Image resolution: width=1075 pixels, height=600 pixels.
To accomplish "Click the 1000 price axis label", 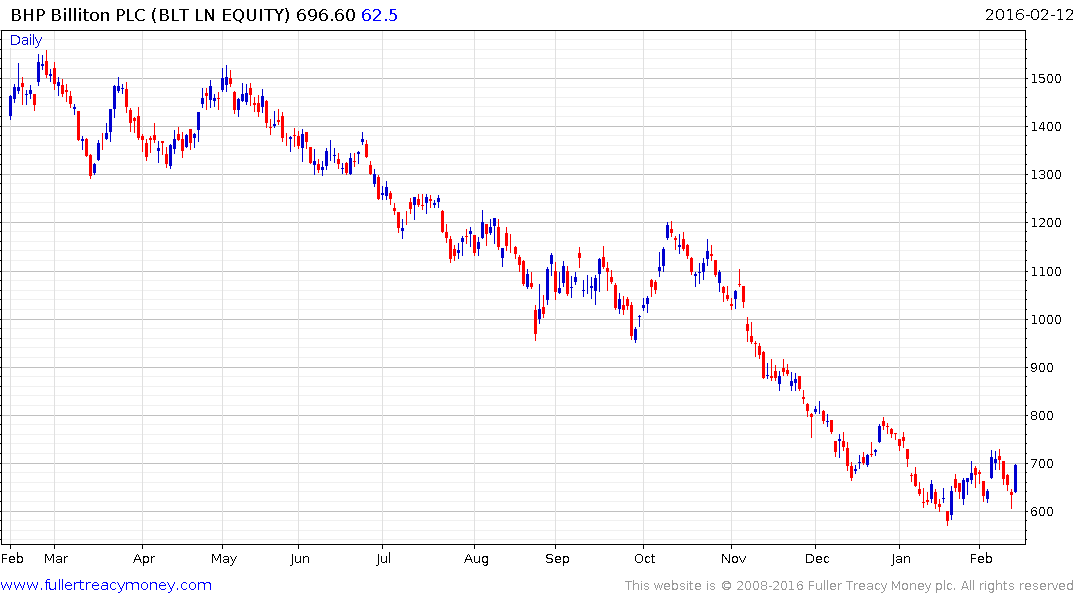I will (1046, 320).
